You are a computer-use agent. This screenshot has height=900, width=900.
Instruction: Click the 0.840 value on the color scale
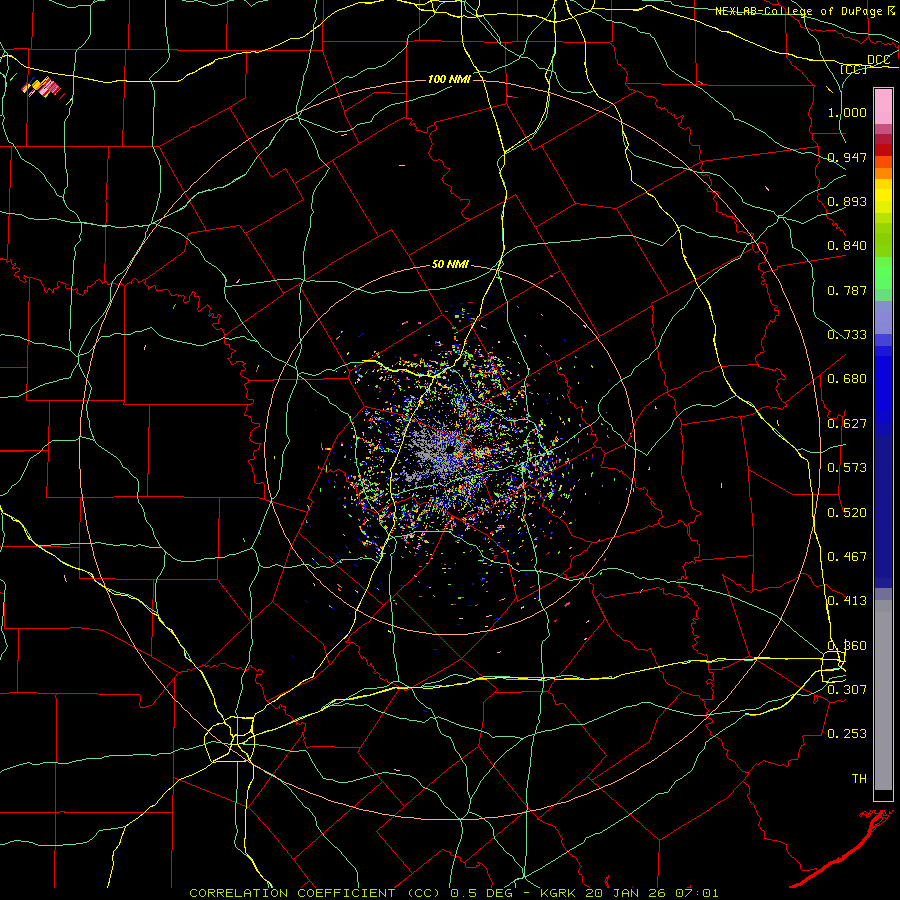pos(847,246)
